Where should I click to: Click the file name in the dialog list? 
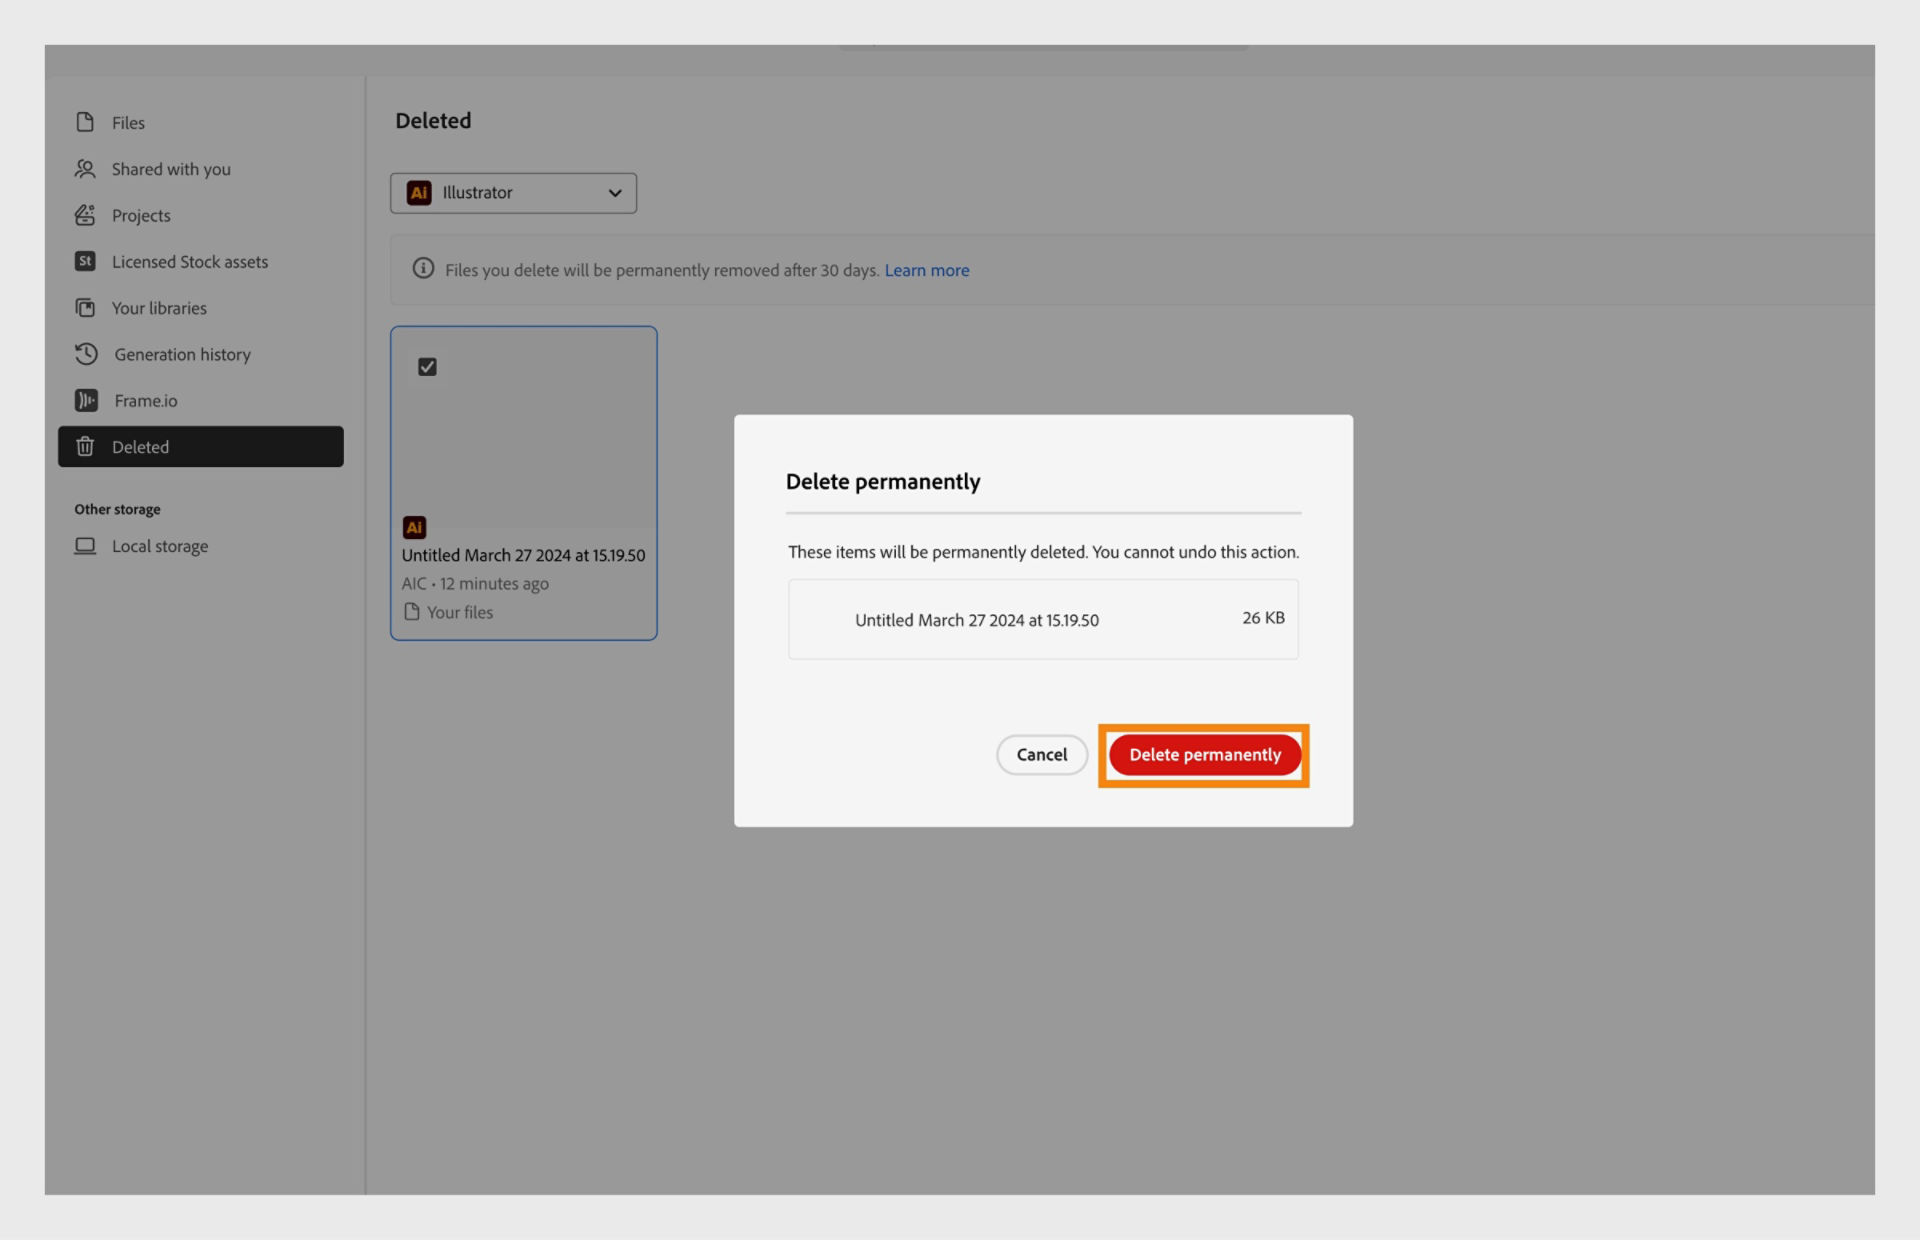976,620
